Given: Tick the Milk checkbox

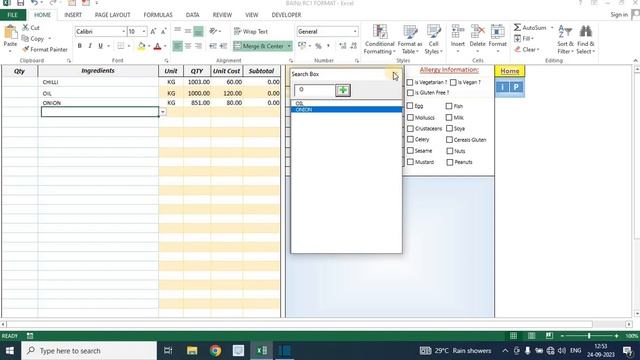Looking at the screenshot, I should coord(449,117).
